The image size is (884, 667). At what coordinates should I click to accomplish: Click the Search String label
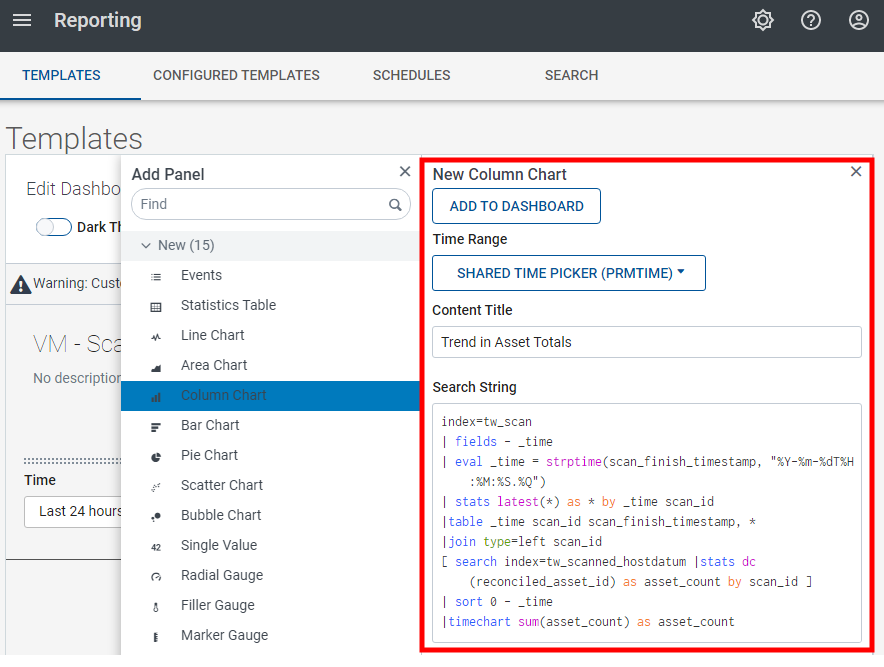tap(474, 387)
